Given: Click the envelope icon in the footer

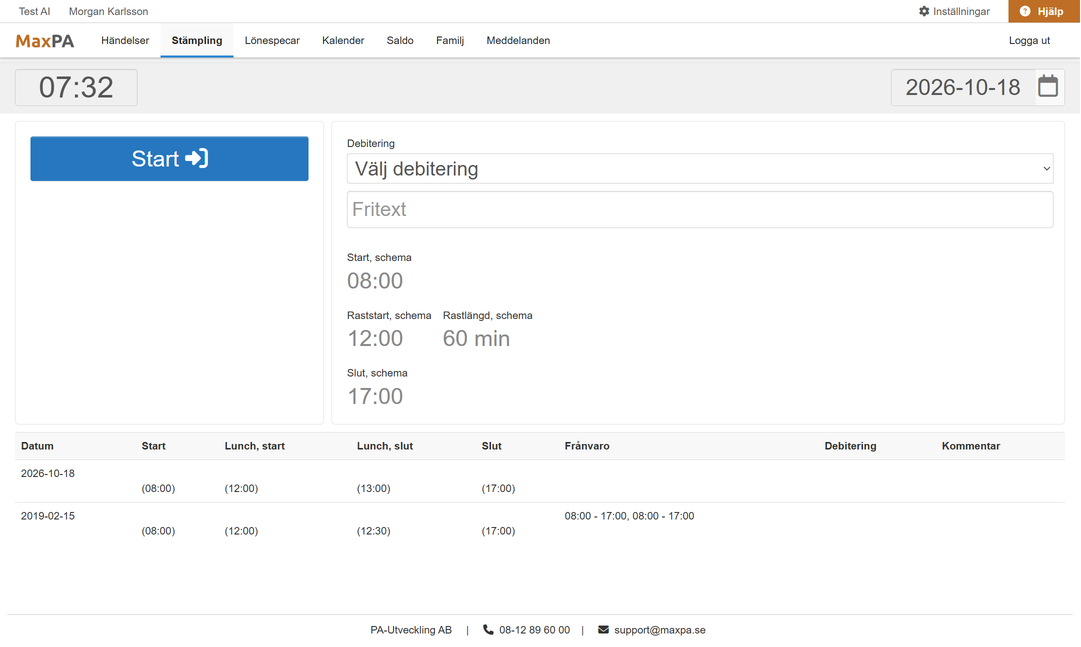Looking at the screenshot, I should coord(603,630).
